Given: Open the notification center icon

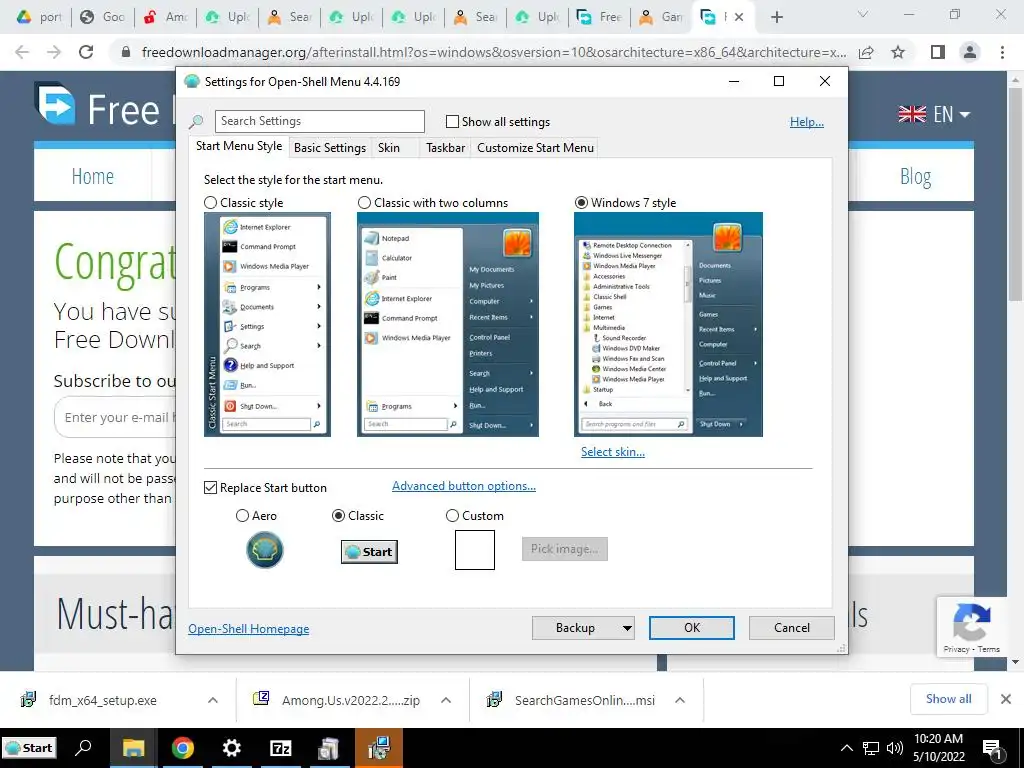Looking at the screenshot, I should coord(992,748).
